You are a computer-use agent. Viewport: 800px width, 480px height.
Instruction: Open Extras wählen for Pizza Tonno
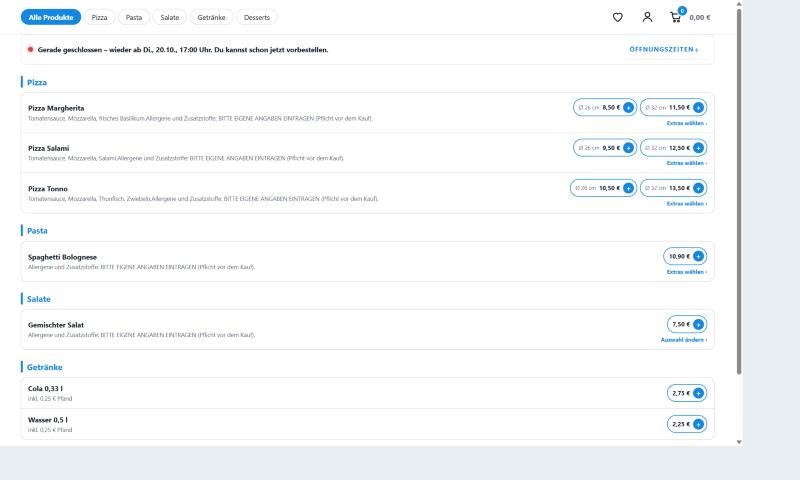click(687, 204)
